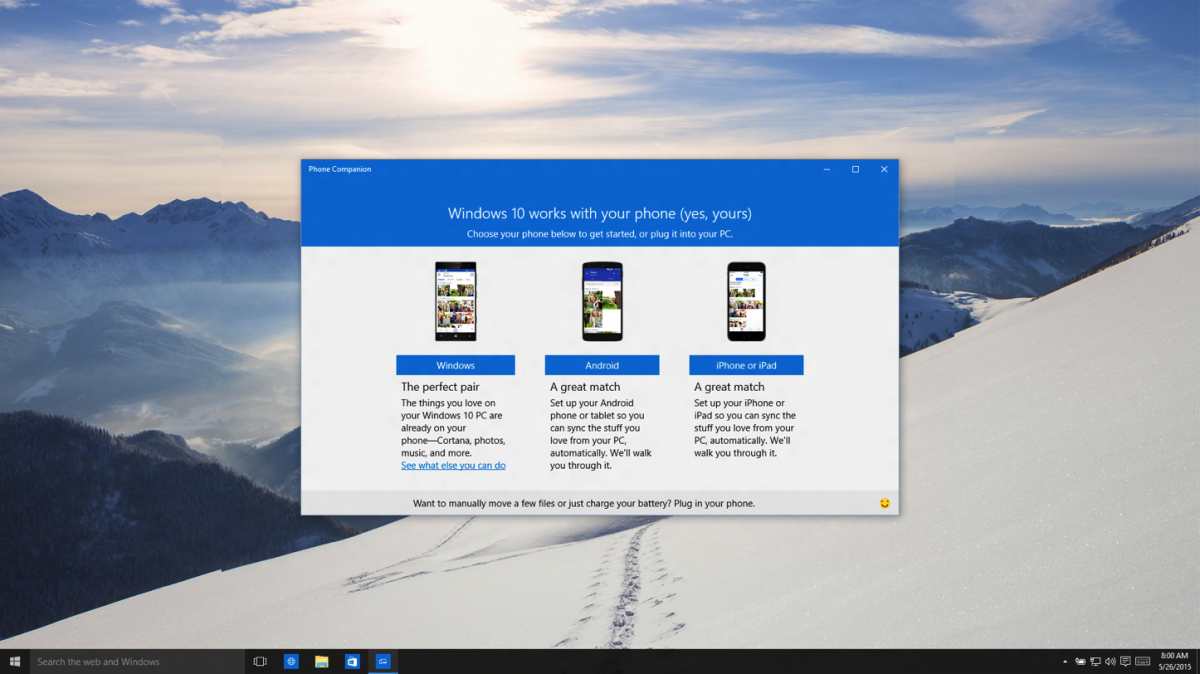The width and height of the screenshot is (1200, 674).
Task: Pick the iPhone or iPad button
Action: point(746,364)
